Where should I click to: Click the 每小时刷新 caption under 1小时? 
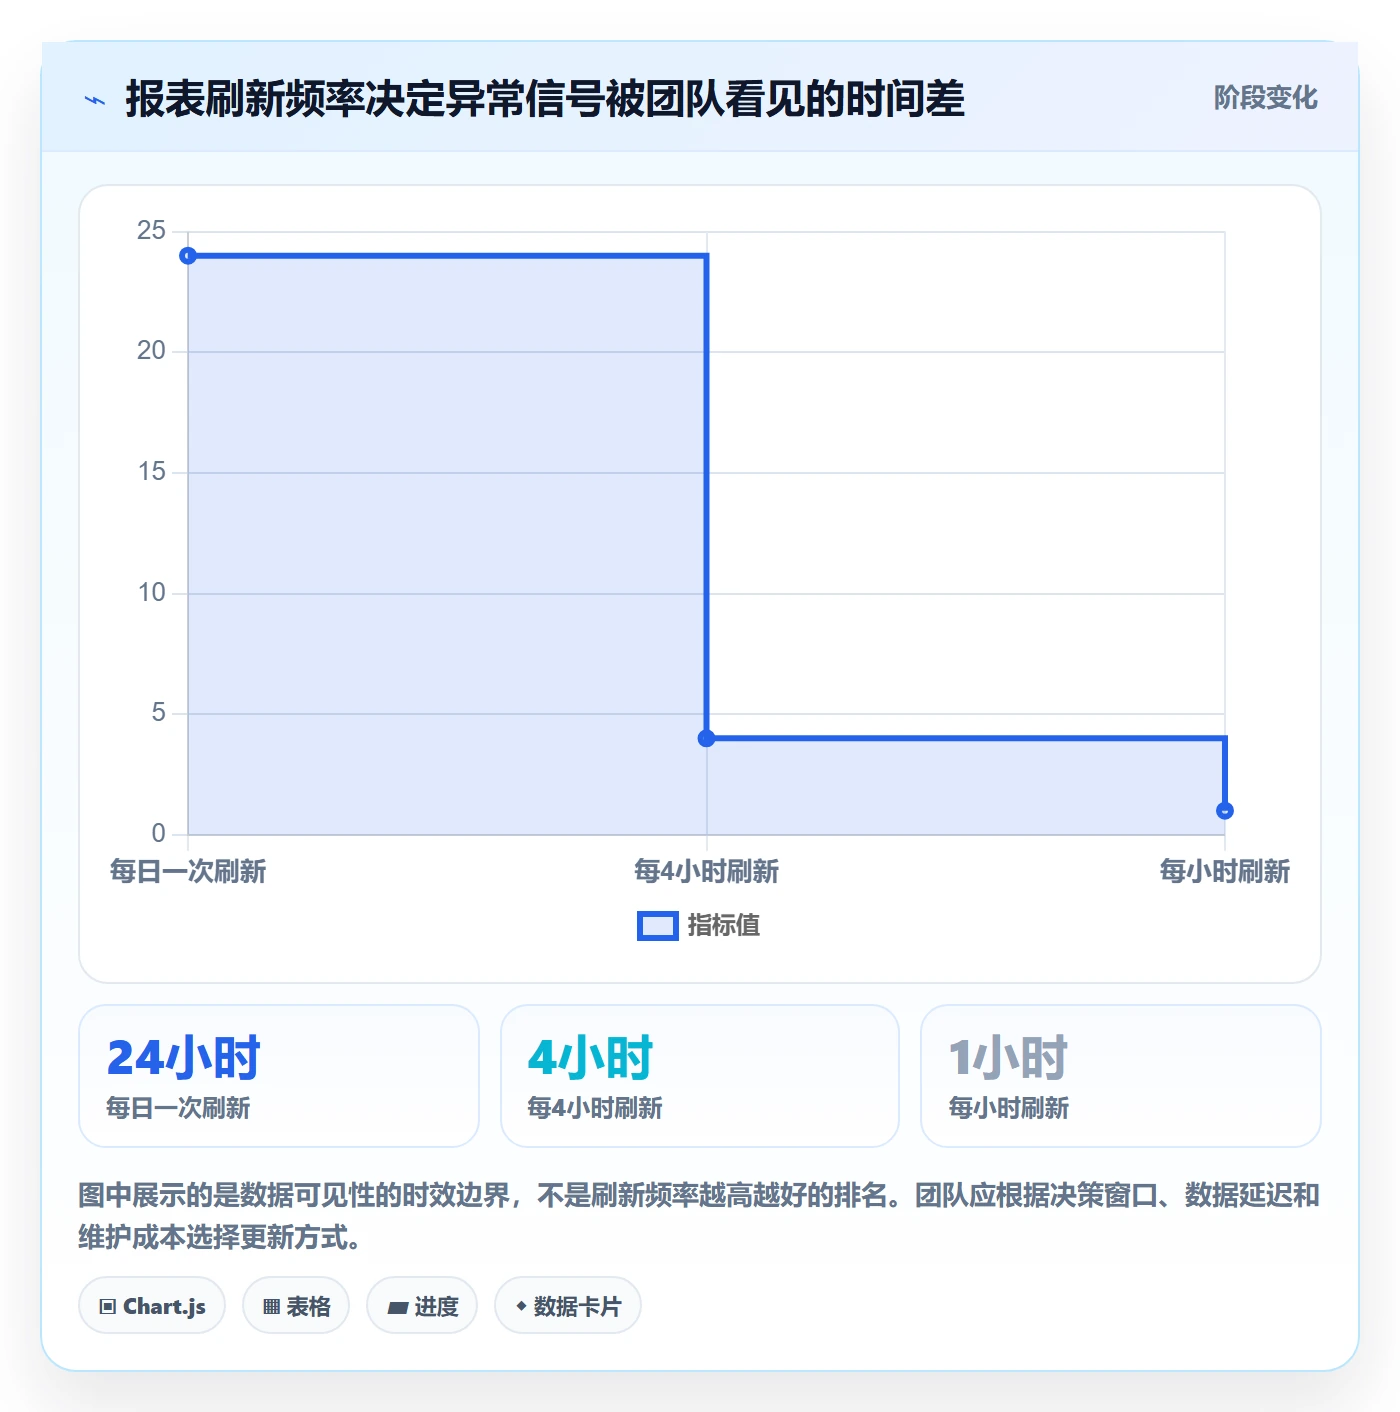tap(1009, 1108)
